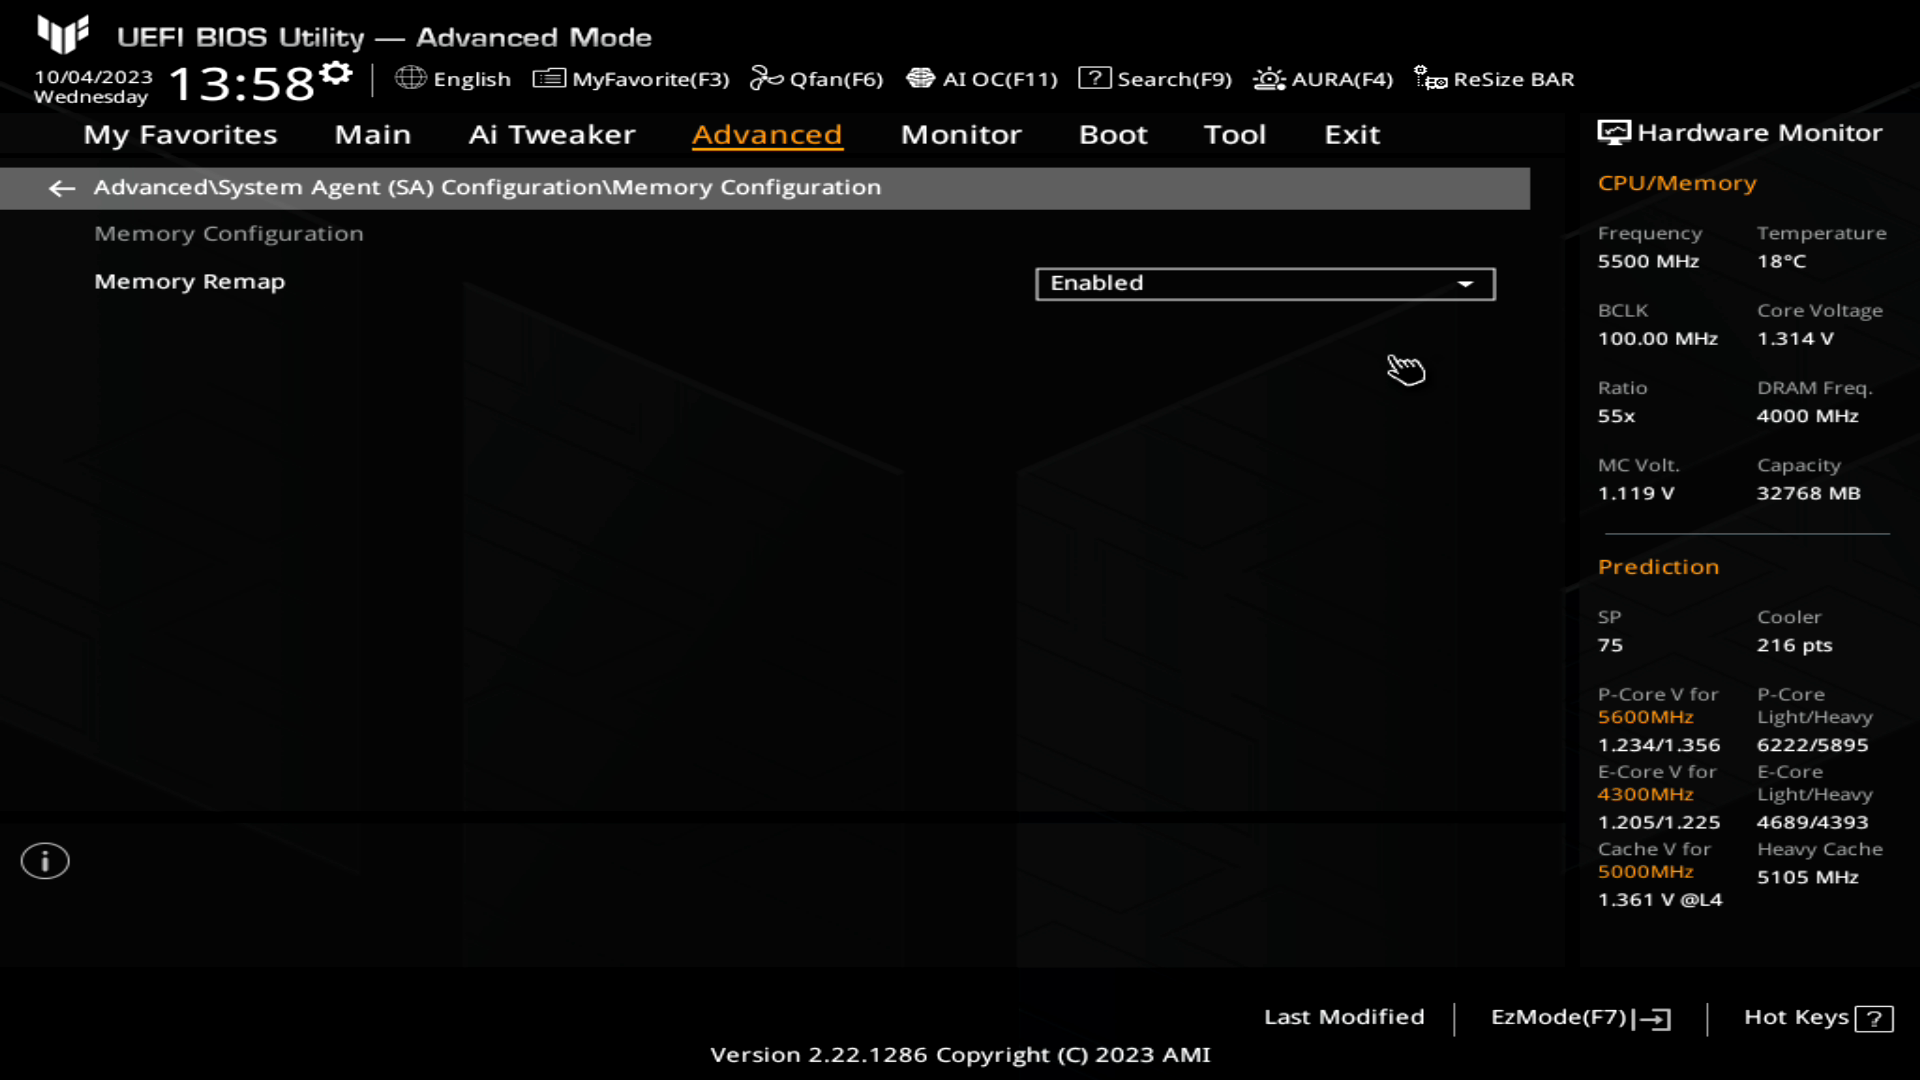Open clock settings gear icon
The height and width of the screenshot is (1080, 1920).
(x=337, y=73)
